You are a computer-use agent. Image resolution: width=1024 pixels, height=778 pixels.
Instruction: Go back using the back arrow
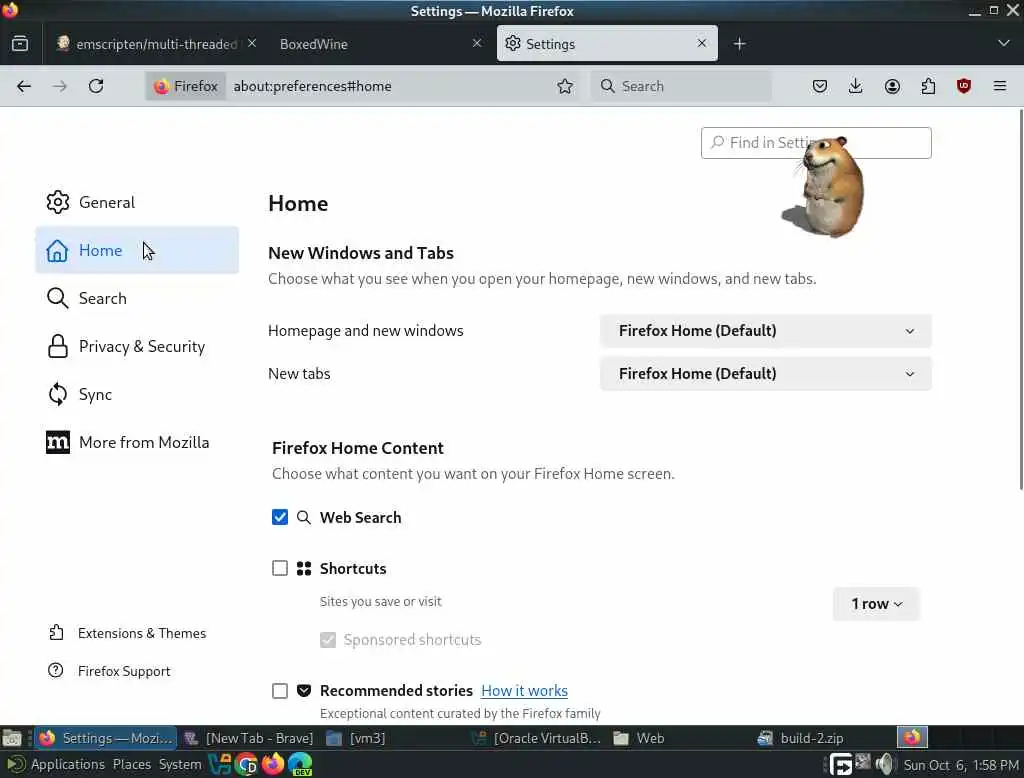click(24, 86)
